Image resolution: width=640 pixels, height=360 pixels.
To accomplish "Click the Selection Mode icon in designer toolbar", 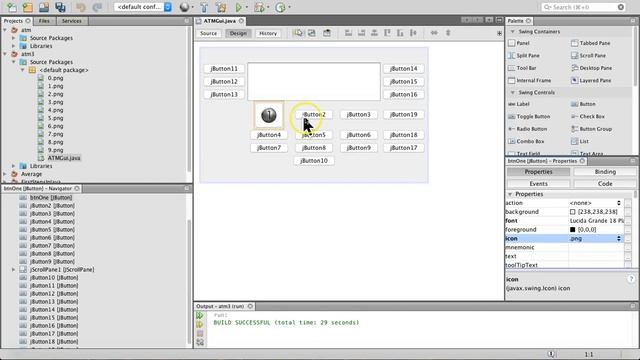I will (x=298, y=33).
